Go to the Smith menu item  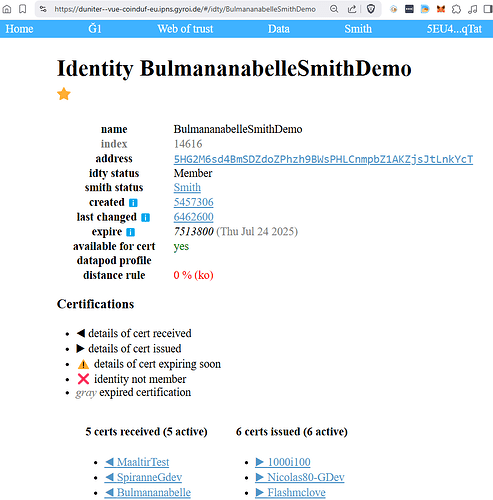point(358,29)
